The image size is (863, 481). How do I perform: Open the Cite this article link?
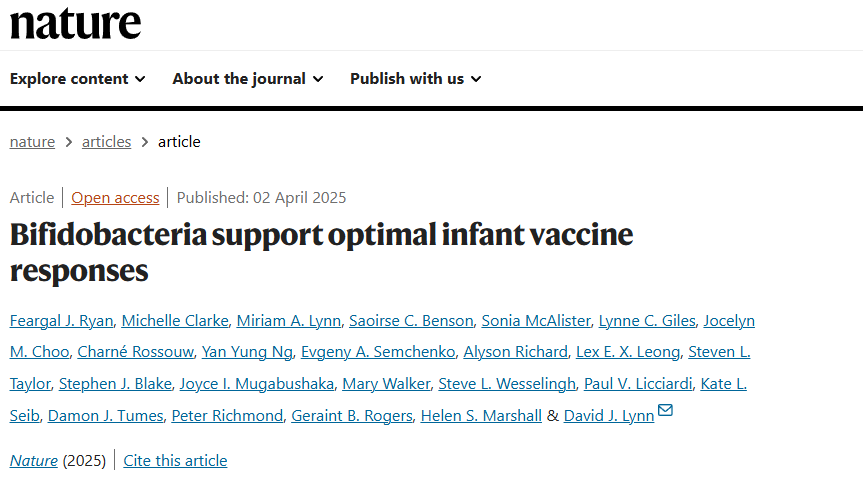coord(175,461)
